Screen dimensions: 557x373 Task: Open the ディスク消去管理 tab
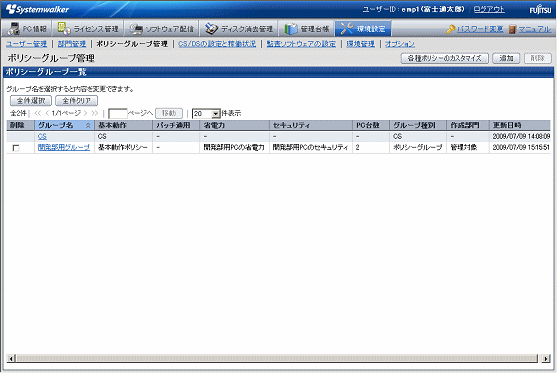click(239, 28)
